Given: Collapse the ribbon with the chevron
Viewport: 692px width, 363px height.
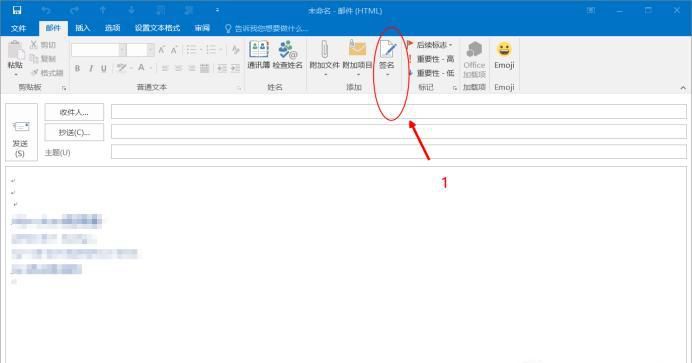Looking at the screenshot, I should 683,88.
